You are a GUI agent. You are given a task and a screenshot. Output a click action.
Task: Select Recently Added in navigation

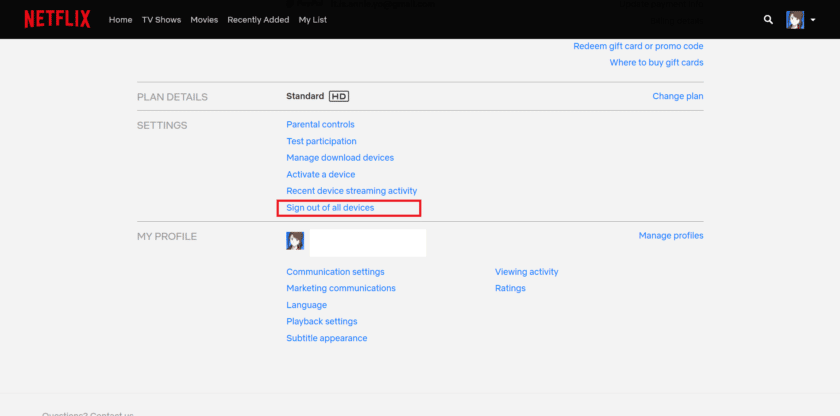(x=258, y=20)
